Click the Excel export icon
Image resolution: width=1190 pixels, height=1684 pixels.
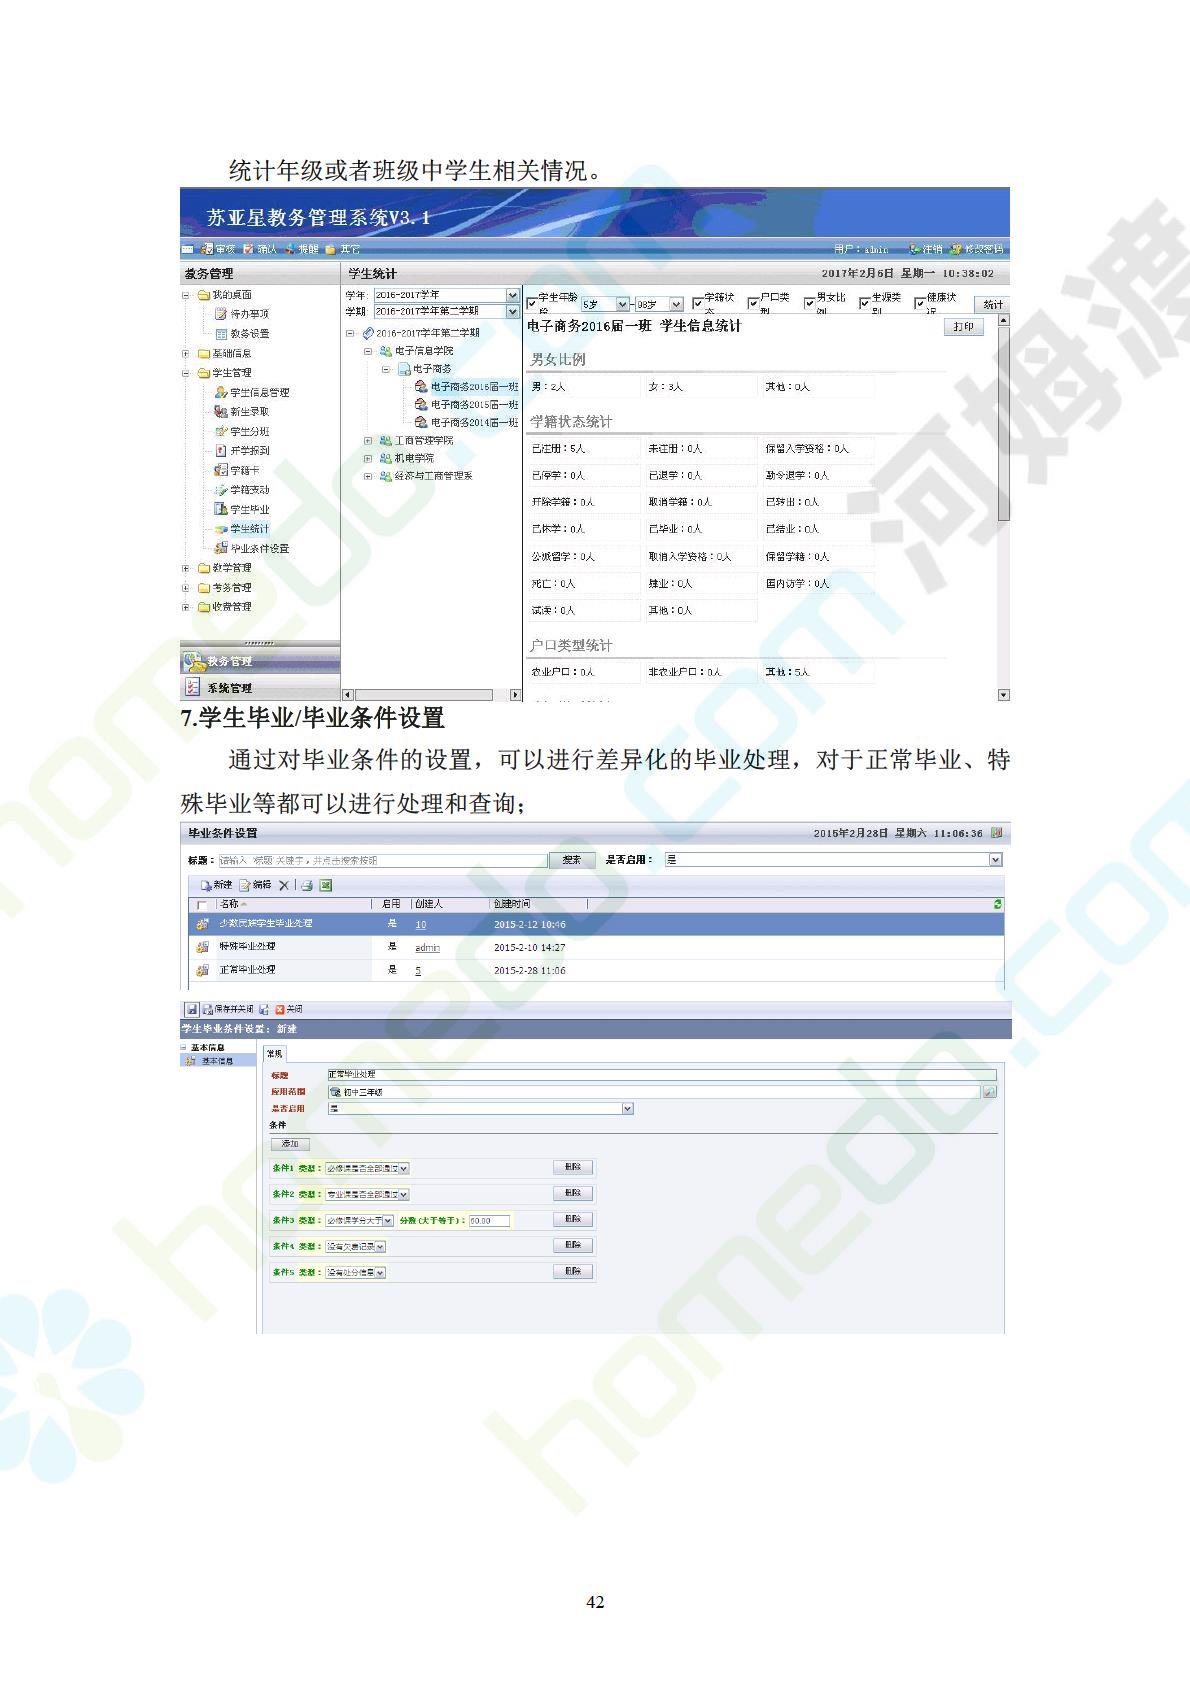click(x=326, y=885)
